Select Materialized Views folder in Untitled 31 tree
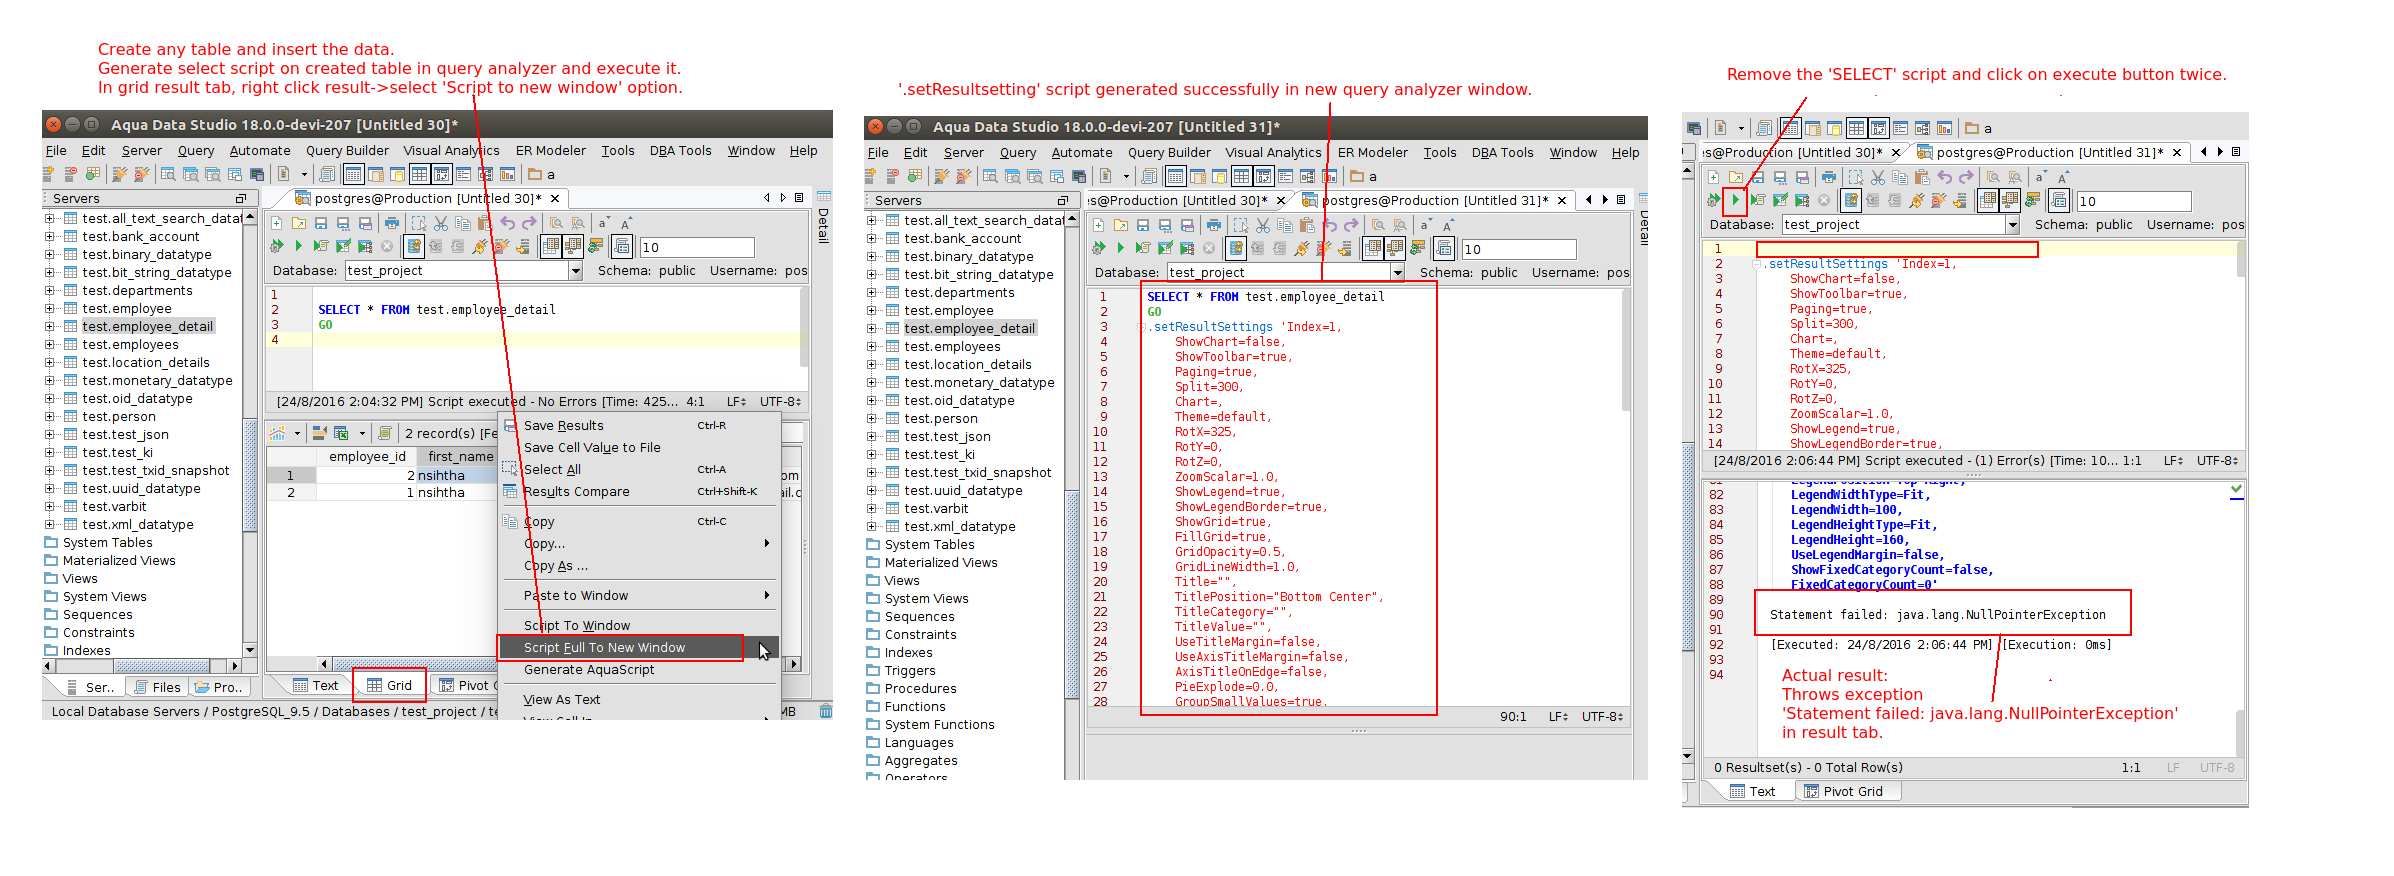Viewport: 2394px width, 876px height. coord(941,562)
